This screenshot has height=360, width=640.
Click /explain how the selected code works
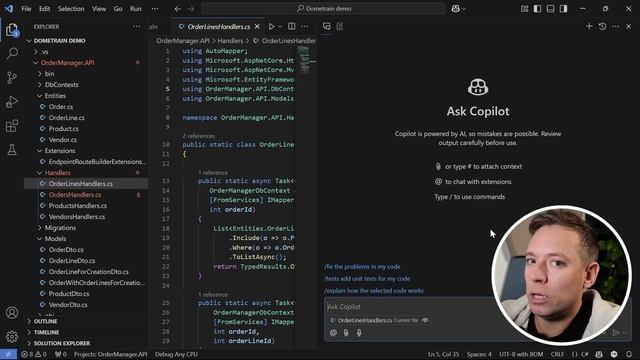374,291
